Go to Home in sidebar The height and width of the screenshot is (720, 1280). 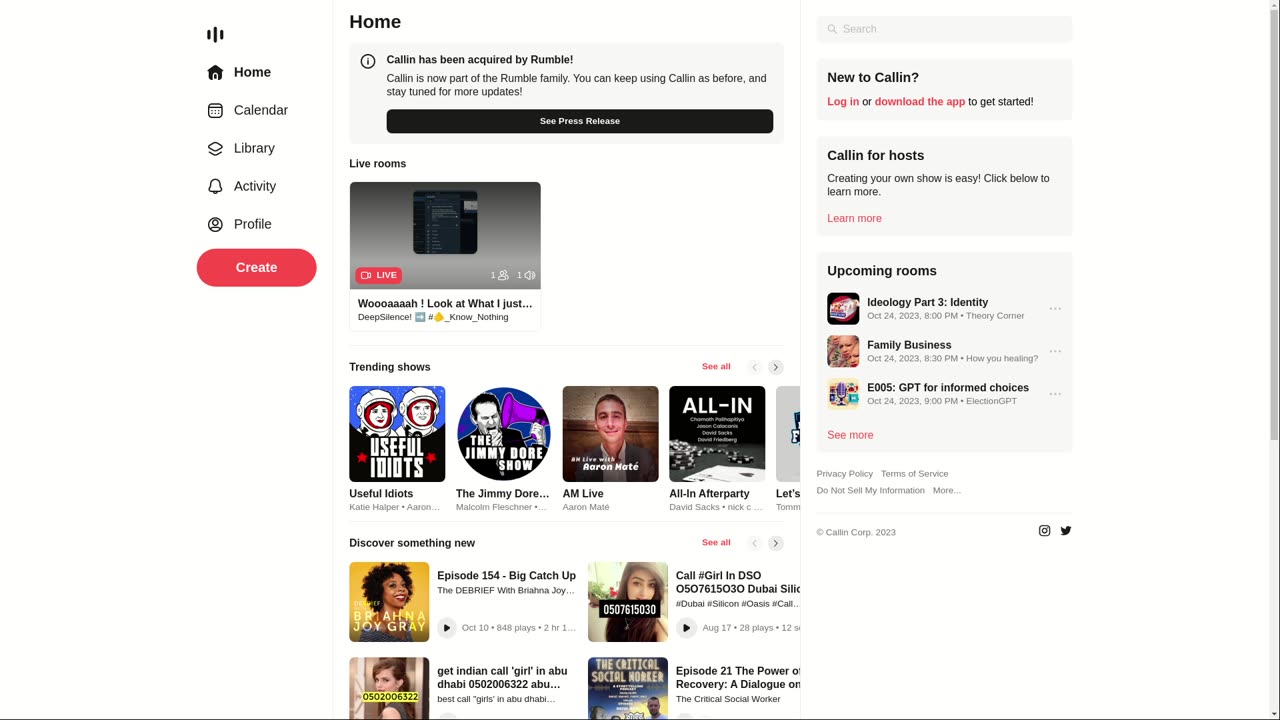point(252,72)
